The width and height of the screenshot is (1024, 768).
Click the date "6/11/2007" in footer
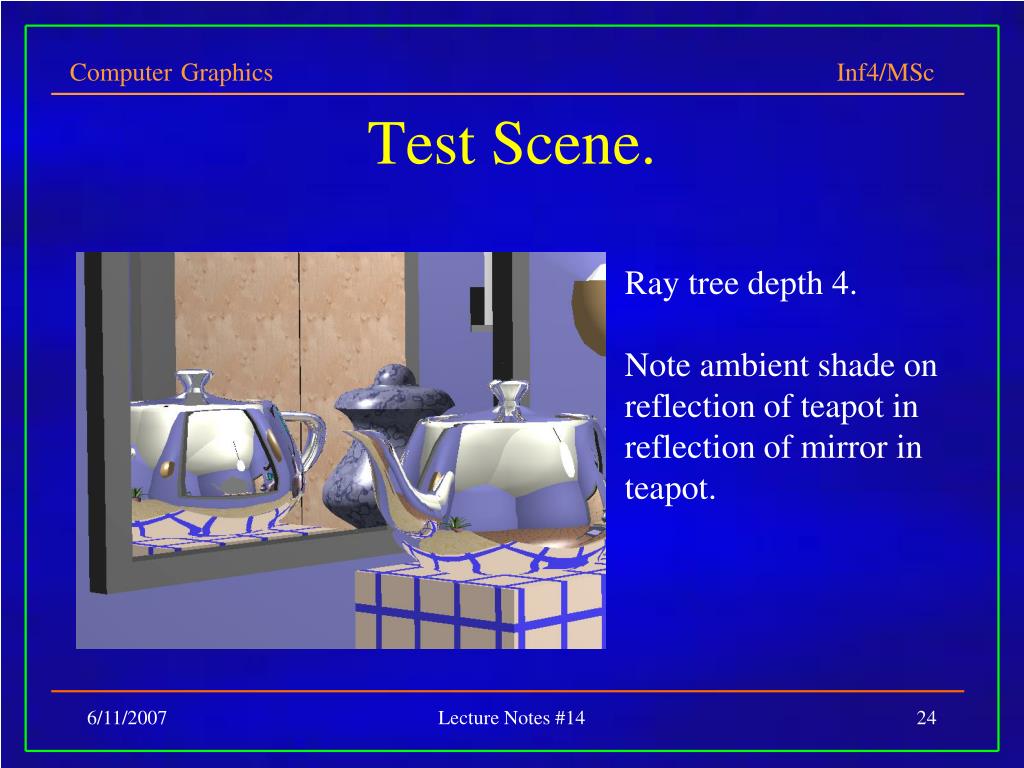tap(127, 718)
